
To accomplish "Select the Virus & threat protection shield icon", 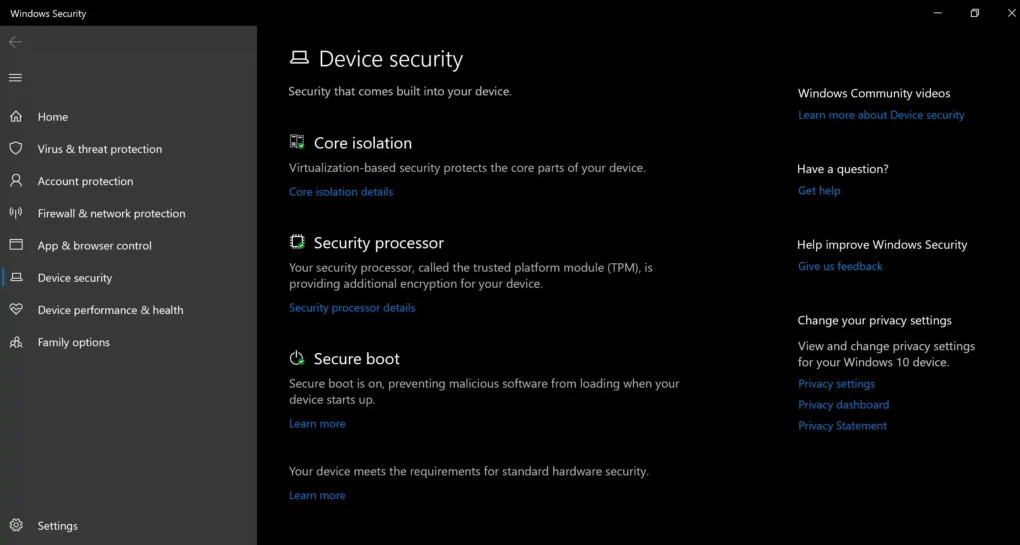I will 16,148.
